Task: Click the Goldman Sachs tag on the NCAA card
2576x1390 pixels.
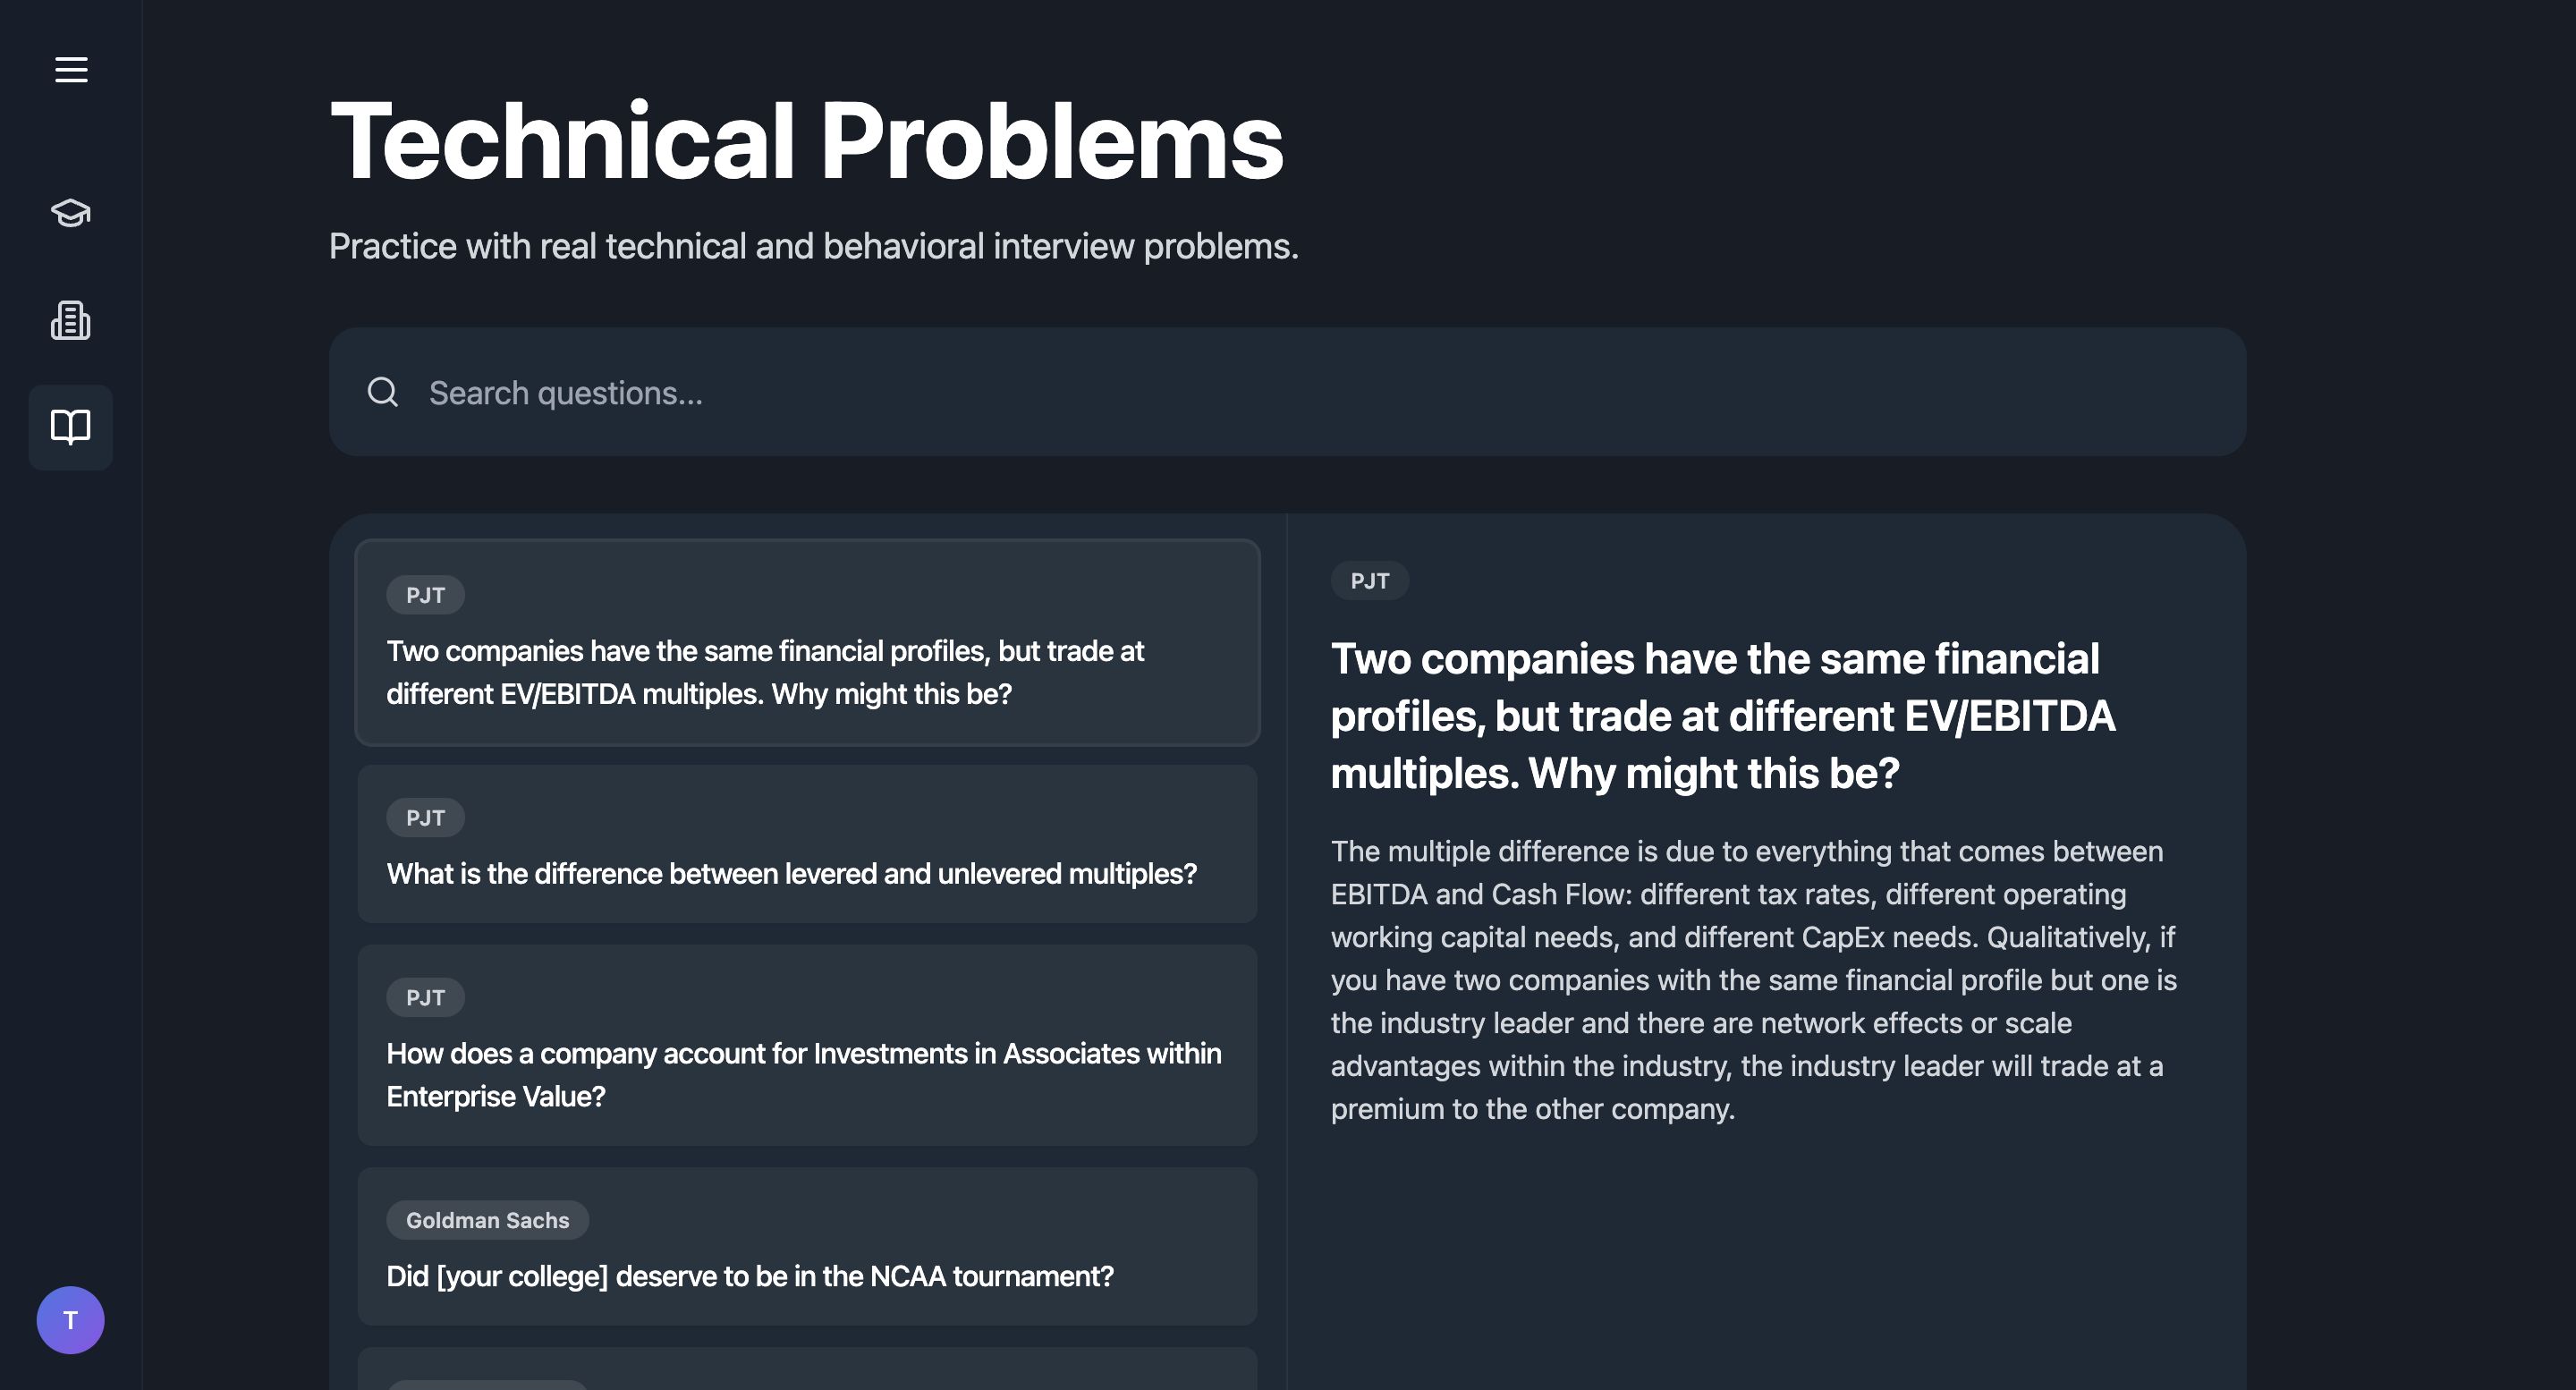Action: tap(487, 1220)
